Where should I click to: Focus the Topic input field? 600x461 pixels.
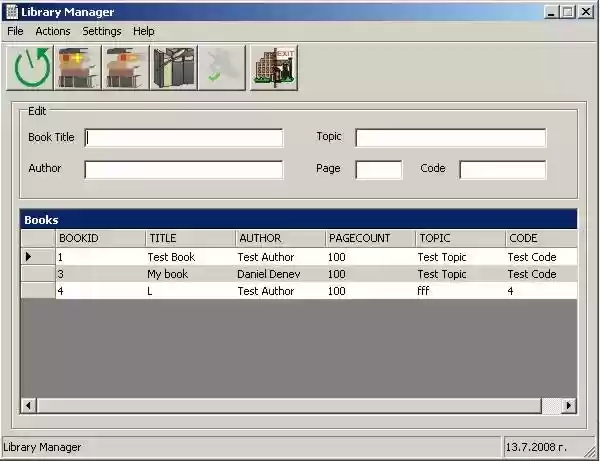click(451, 138)
